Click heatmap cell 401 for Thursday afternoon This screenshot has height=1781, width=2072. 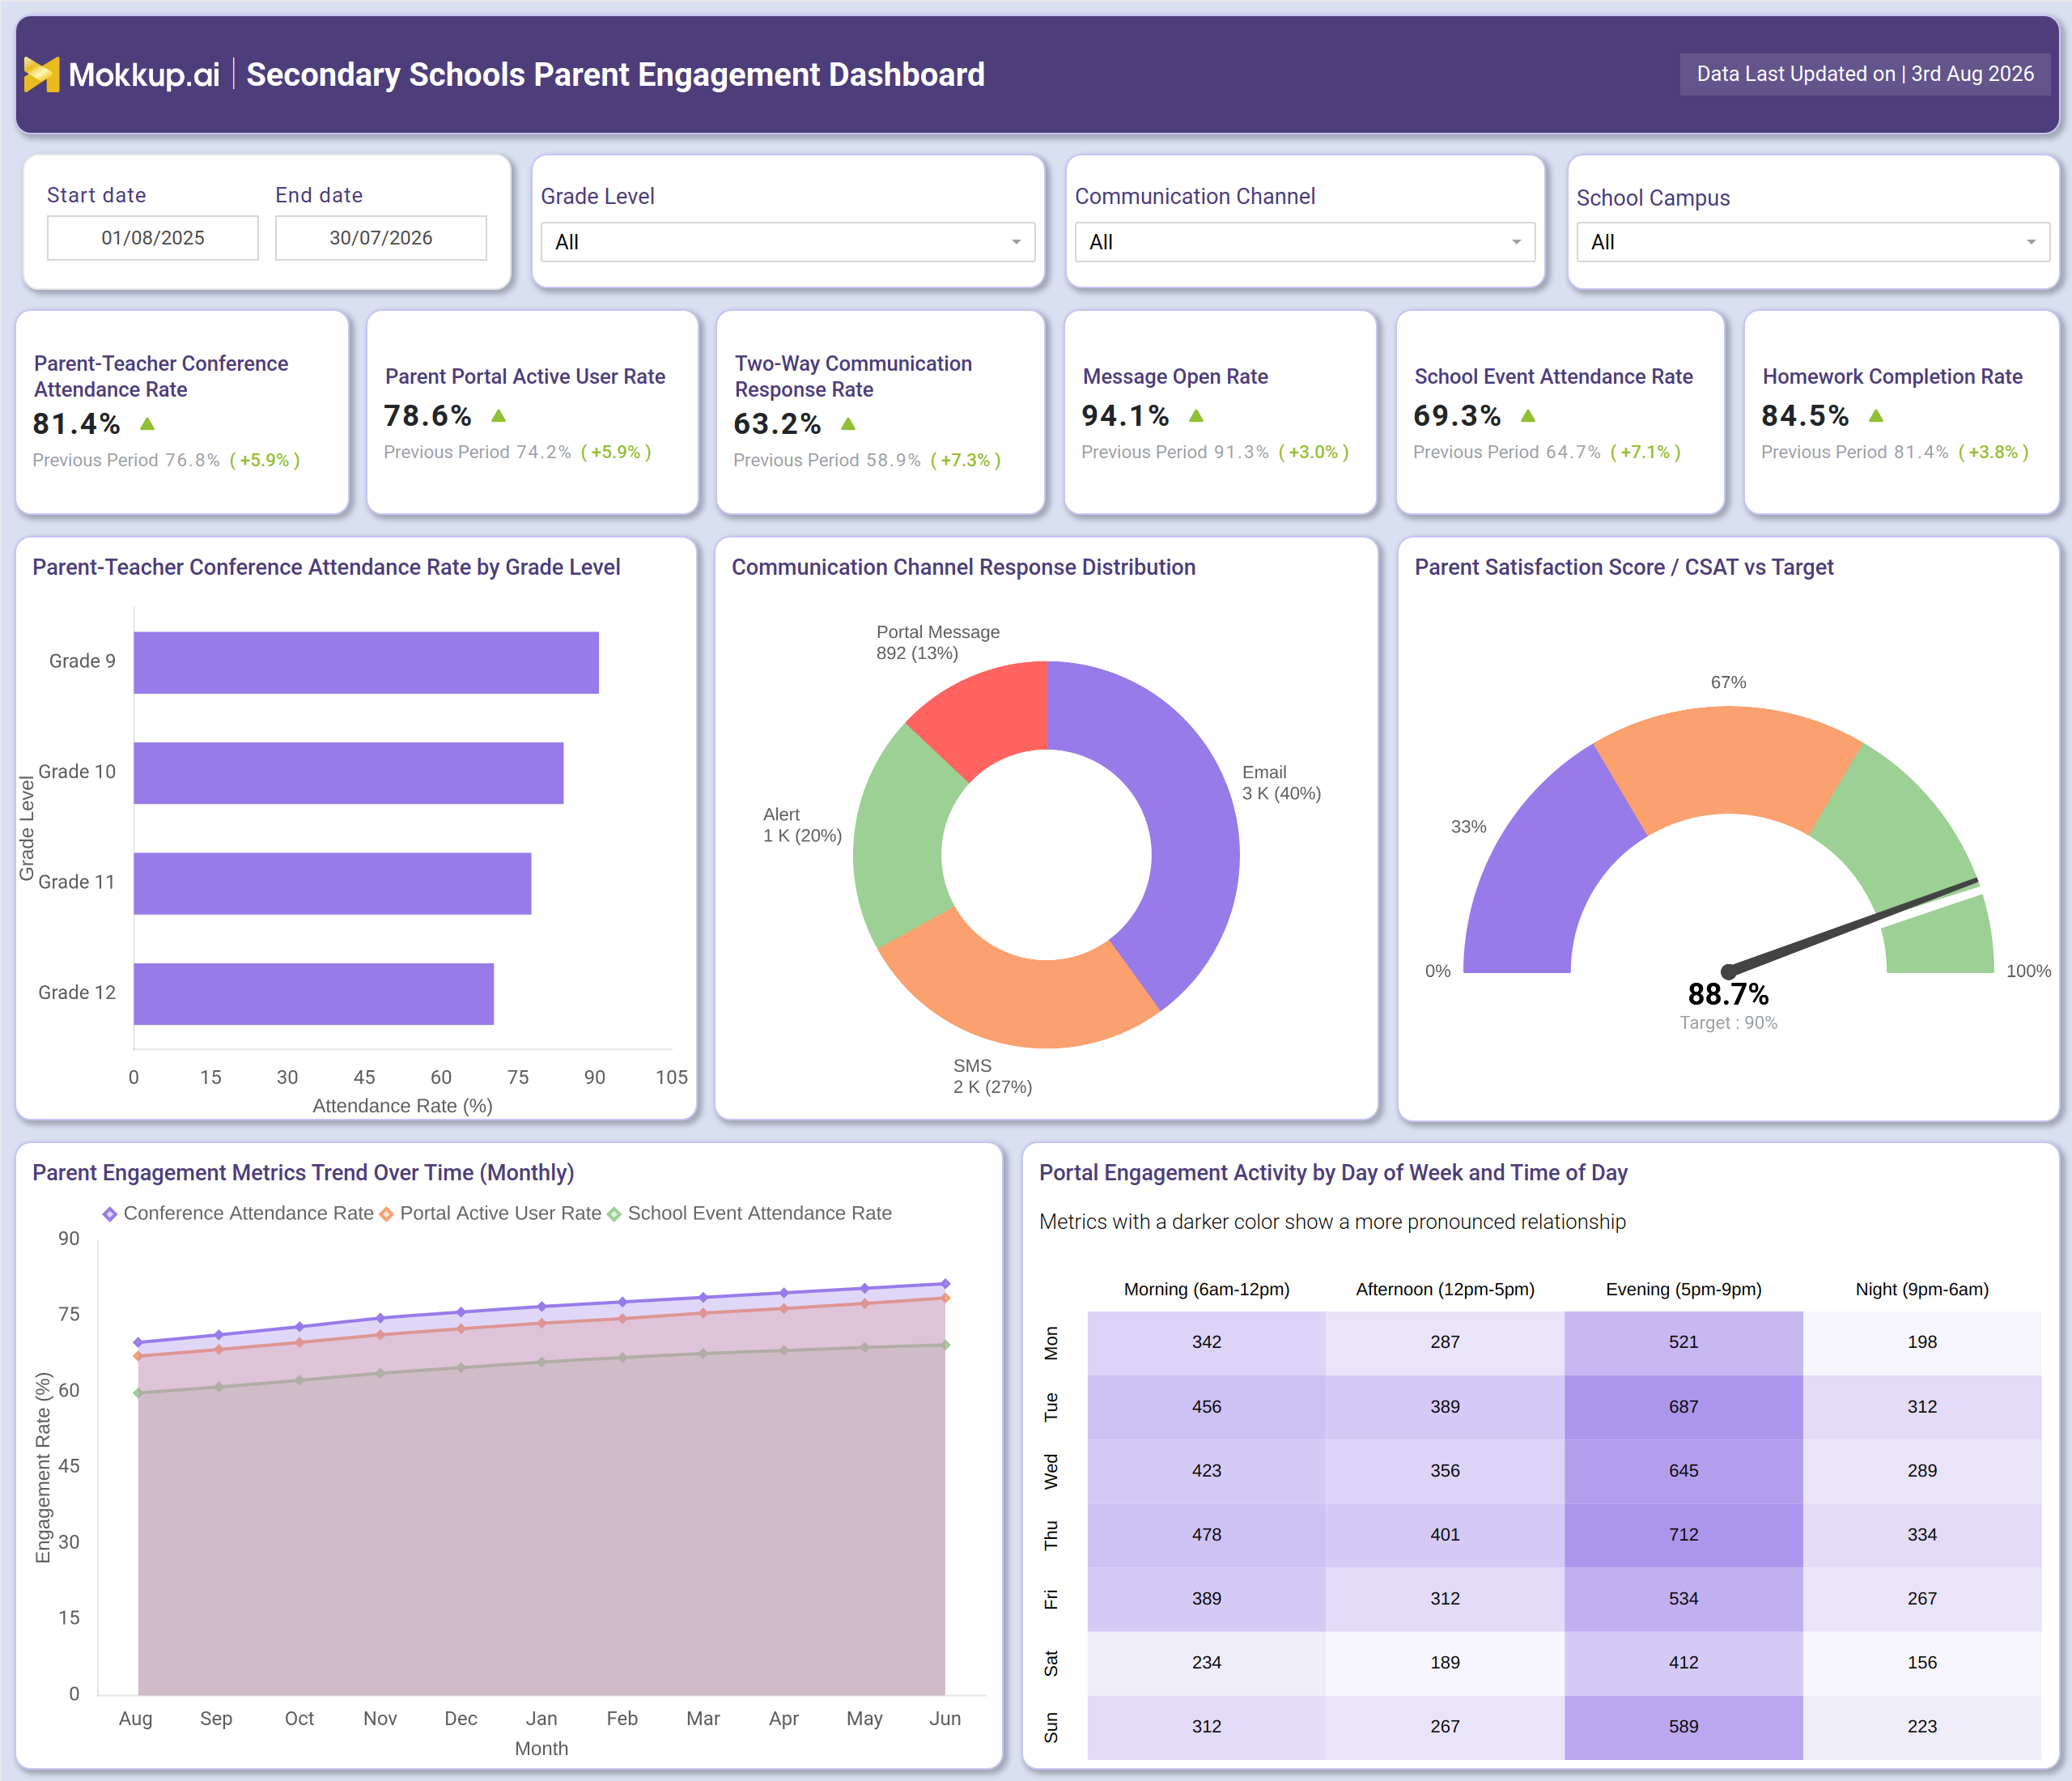1445,1535
